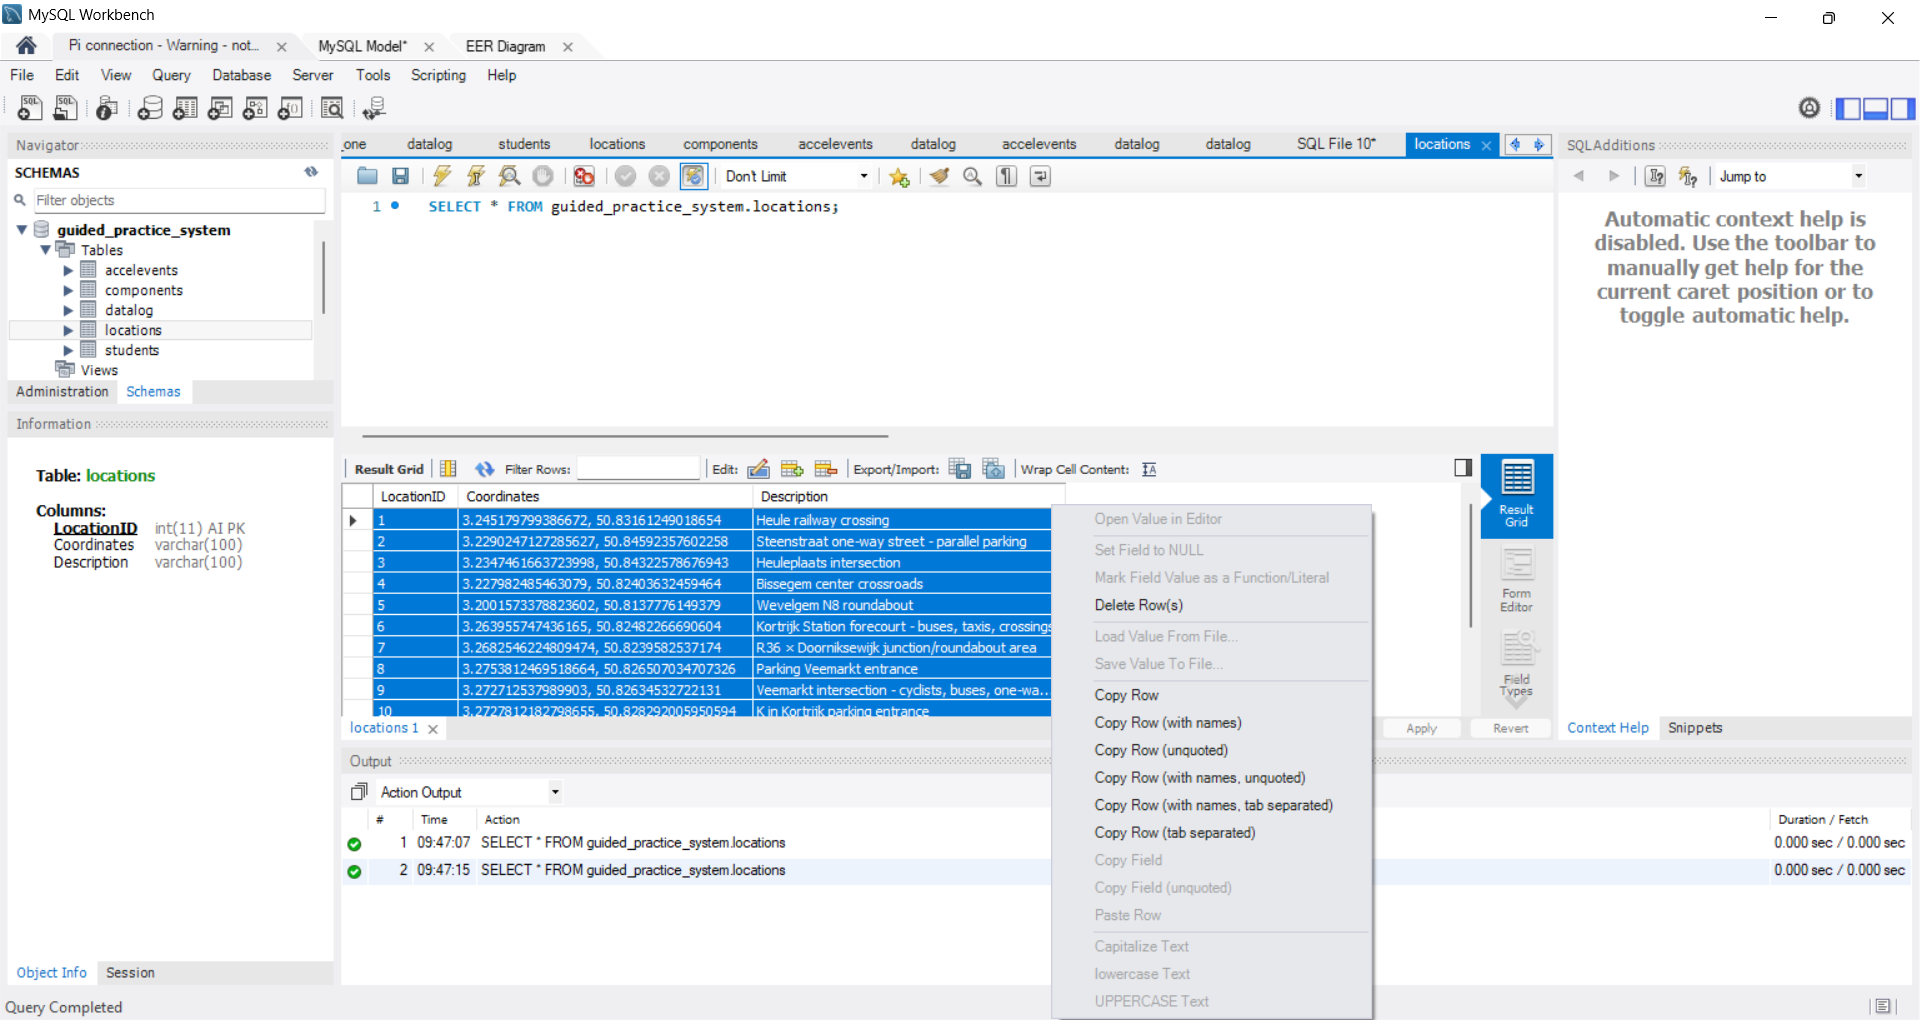Open the Form Editor view
This screenshot has height=1020, width=1920.
point(1516,581)
